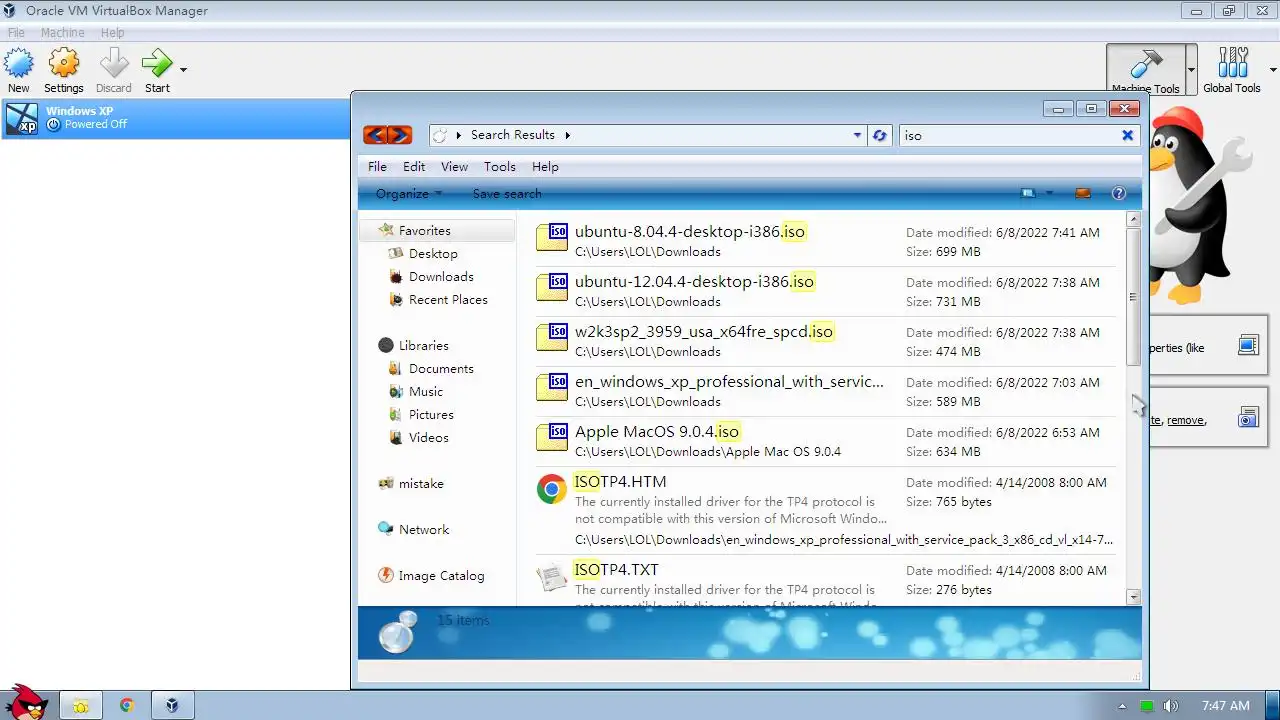The height and width of the screenshot is (720, 1280).
Task: Click the refresh button beside address bar
Action: coord(879,135)
